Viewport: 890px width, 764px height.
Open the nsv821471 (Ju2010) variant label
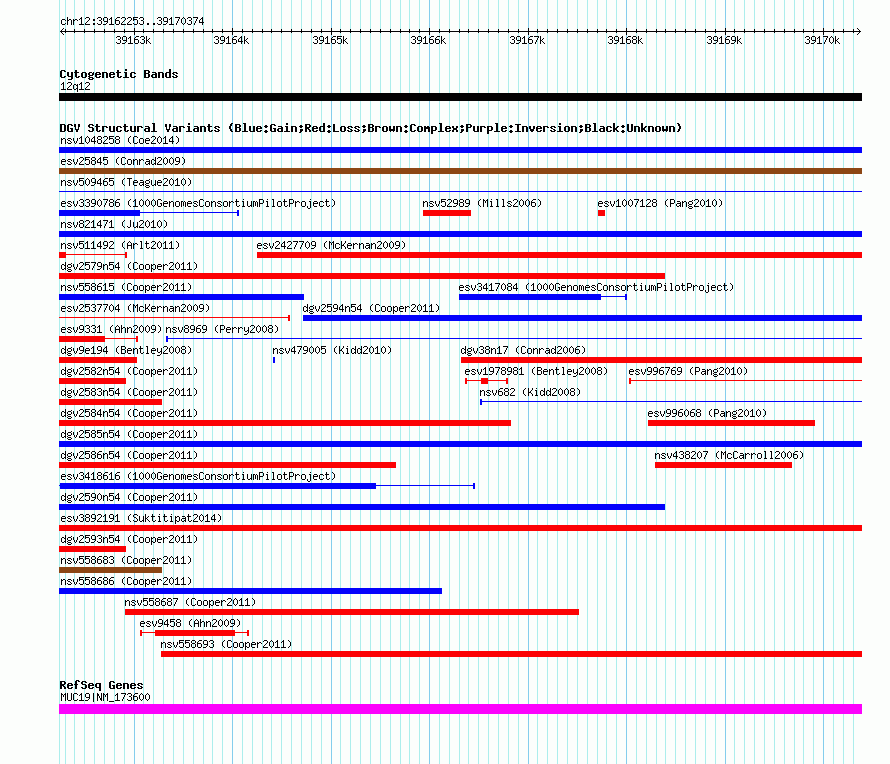114,224
